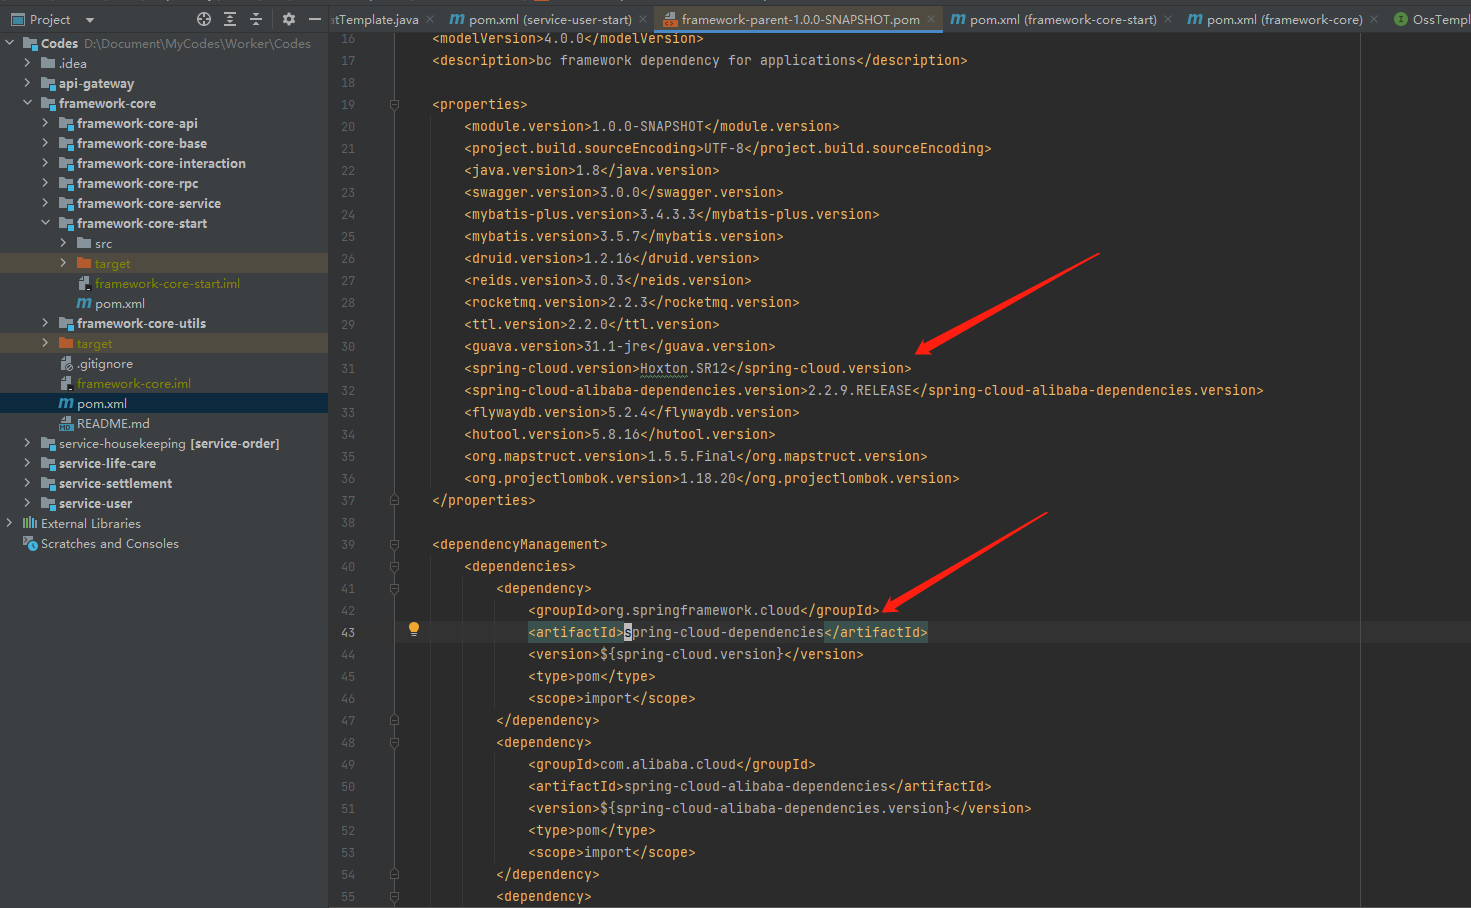
Task: Switch to the tab ending in tTemplate.java
Action: coord(375,19)
